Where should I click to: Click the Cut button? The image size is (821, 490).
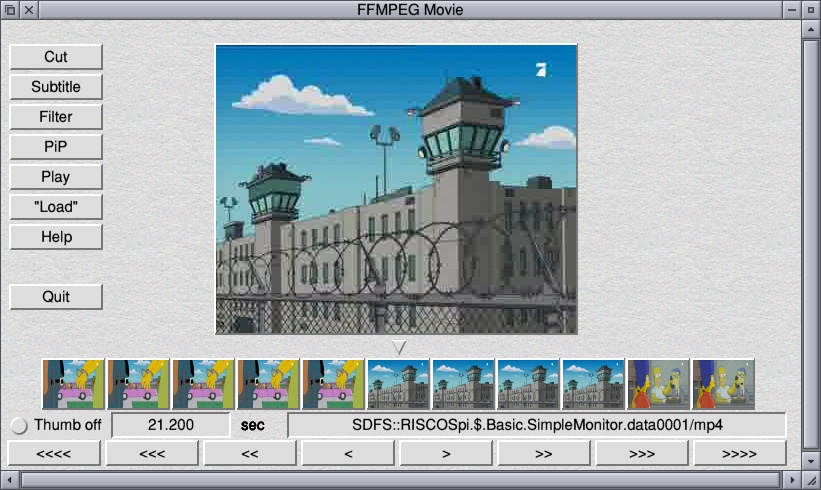tap(56, 57)
